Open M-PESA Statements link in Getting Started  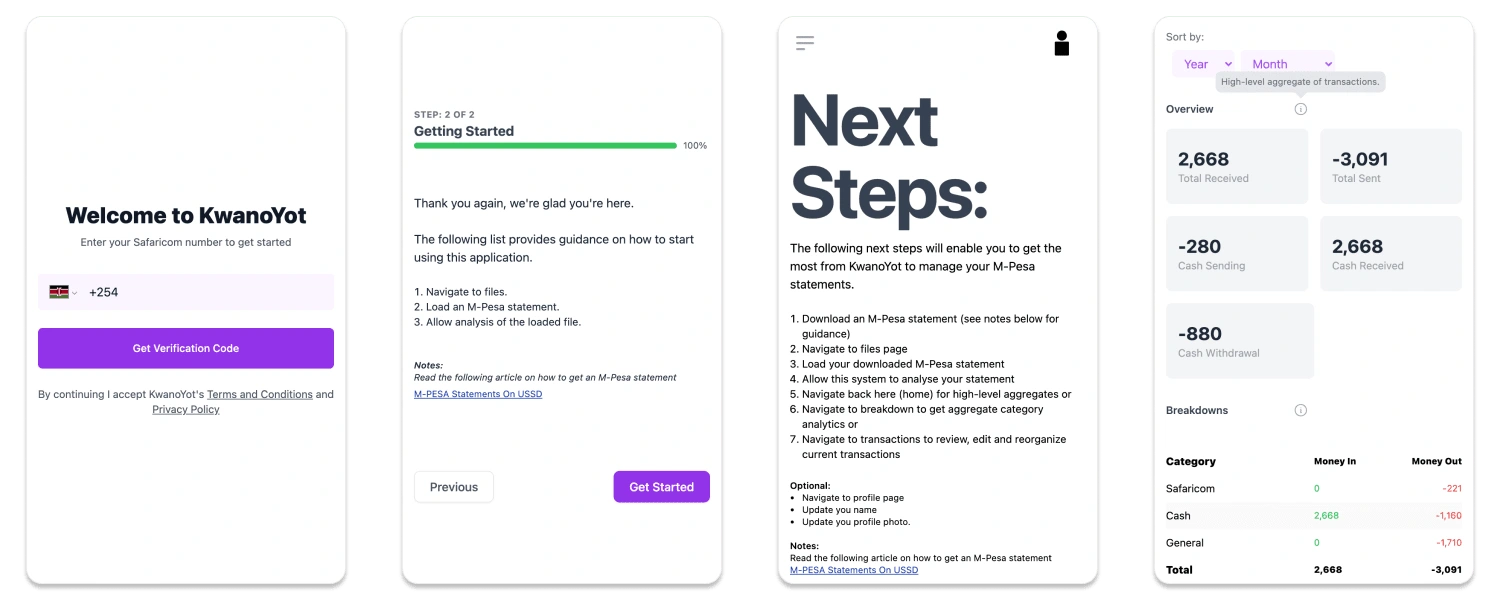coord(478,394)
